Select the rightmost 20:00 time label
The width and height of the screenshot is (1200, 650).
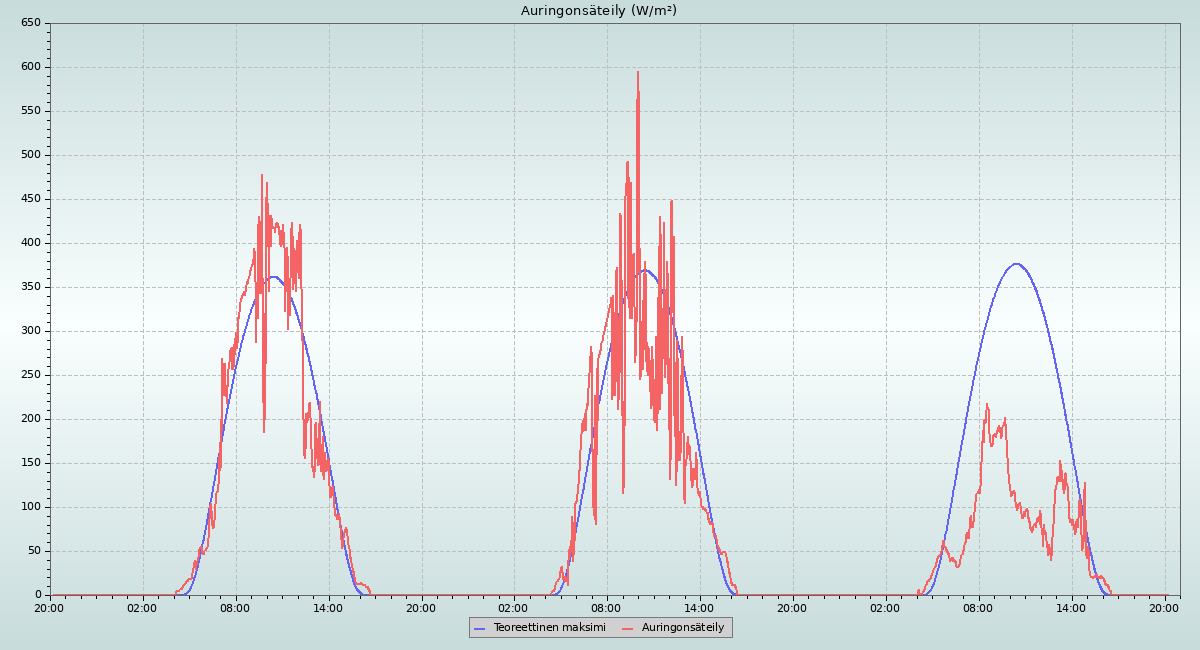click(x=1165, y=607)
